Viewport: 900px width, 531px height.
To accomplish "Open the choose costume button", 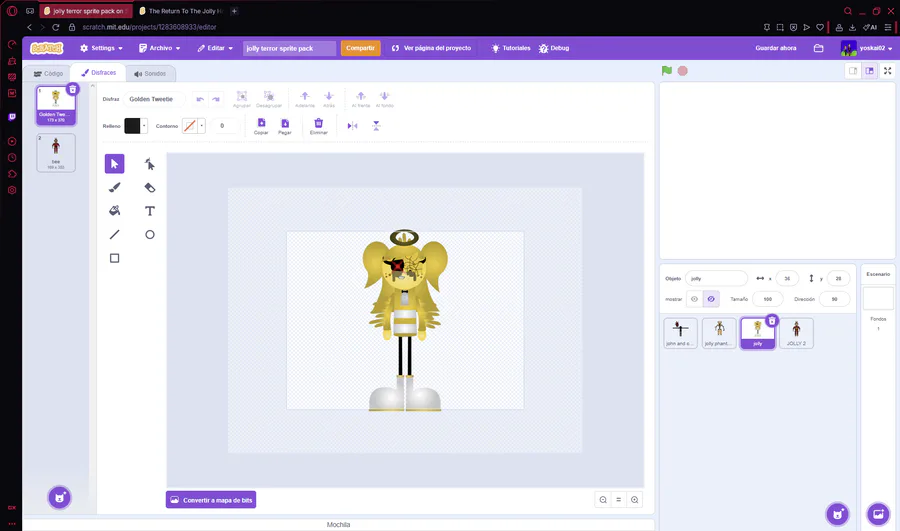I will [x=59, y=498].
